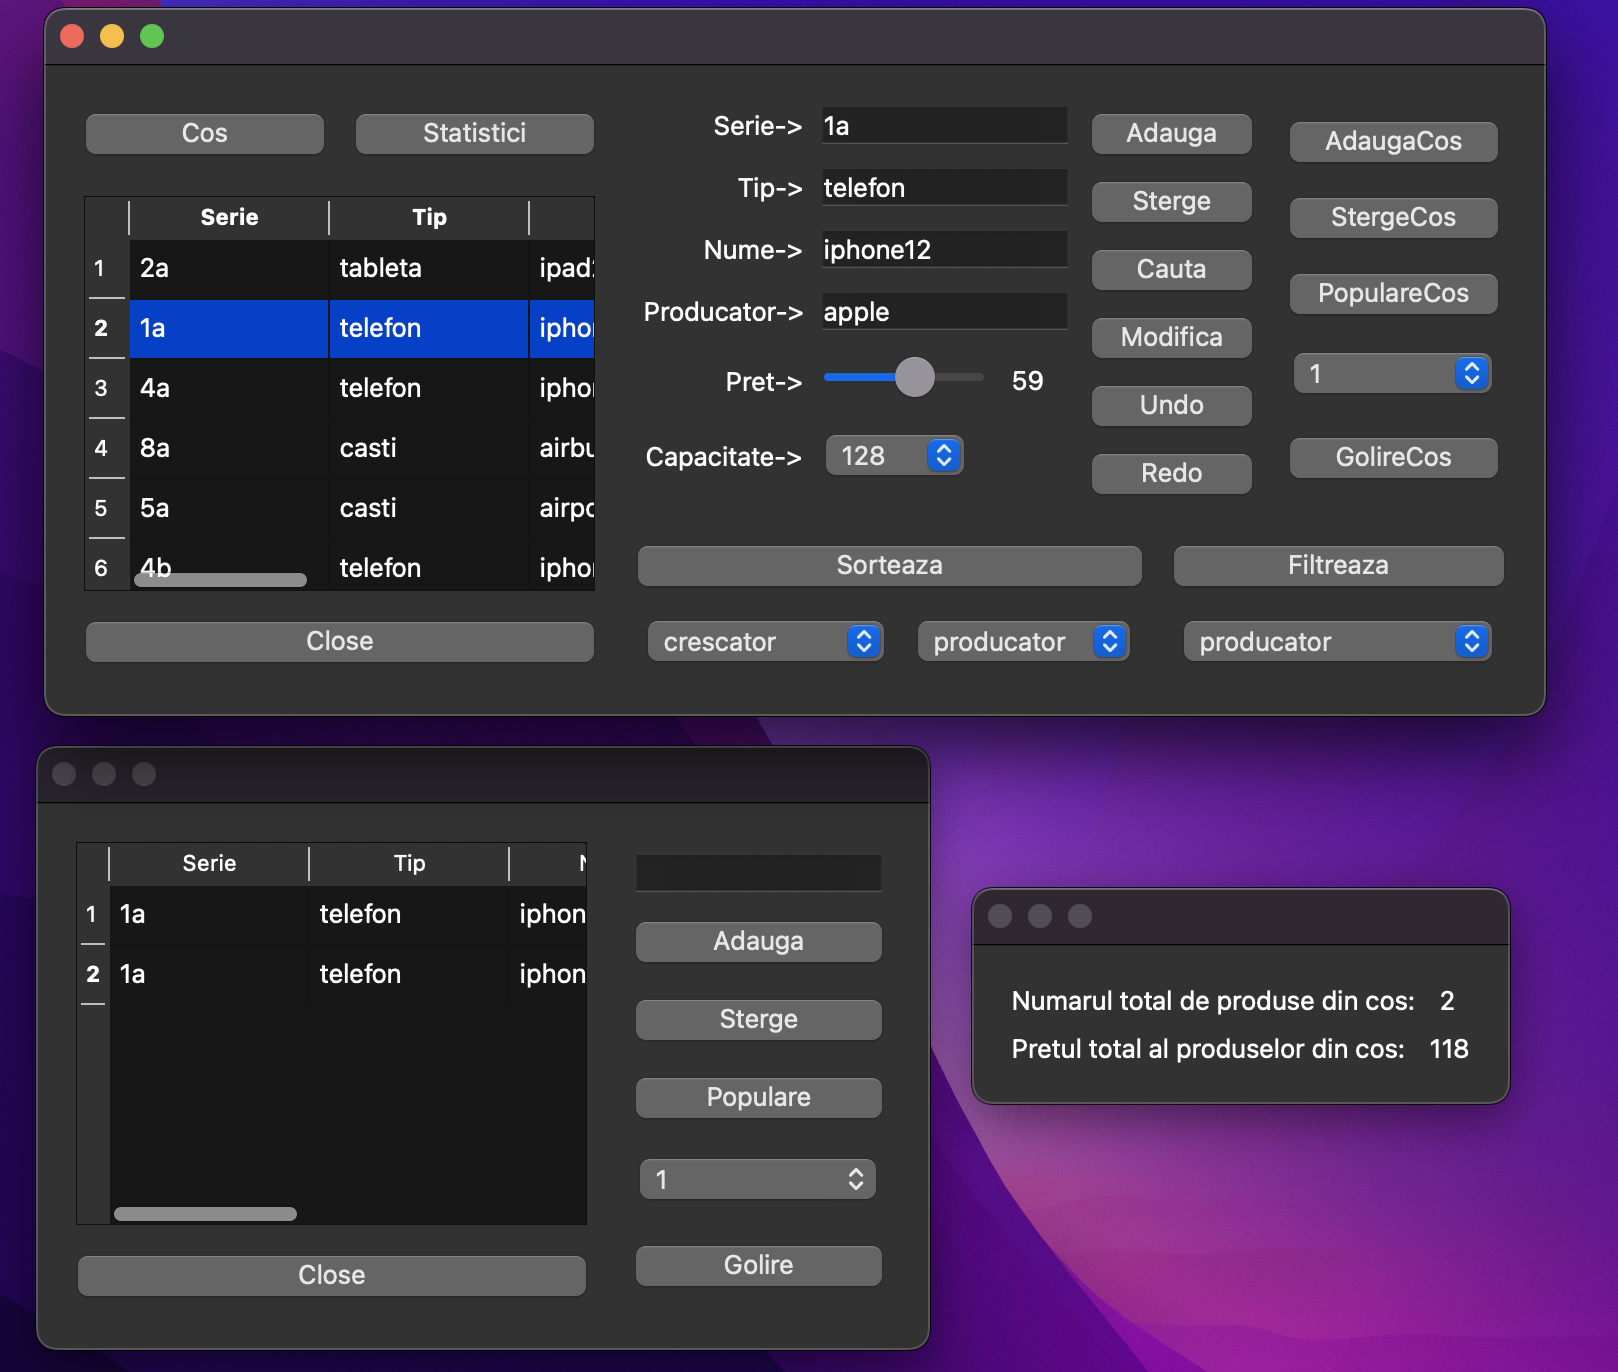Click Modifica to edit the product
This screenshot has height=1372, width=1618.
coord(1170,337)
